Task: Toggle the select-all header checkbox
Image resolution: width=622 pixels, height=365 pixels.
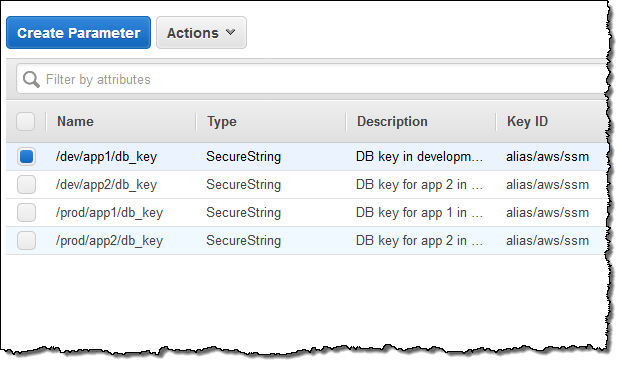Action: (x=26, y=121)
